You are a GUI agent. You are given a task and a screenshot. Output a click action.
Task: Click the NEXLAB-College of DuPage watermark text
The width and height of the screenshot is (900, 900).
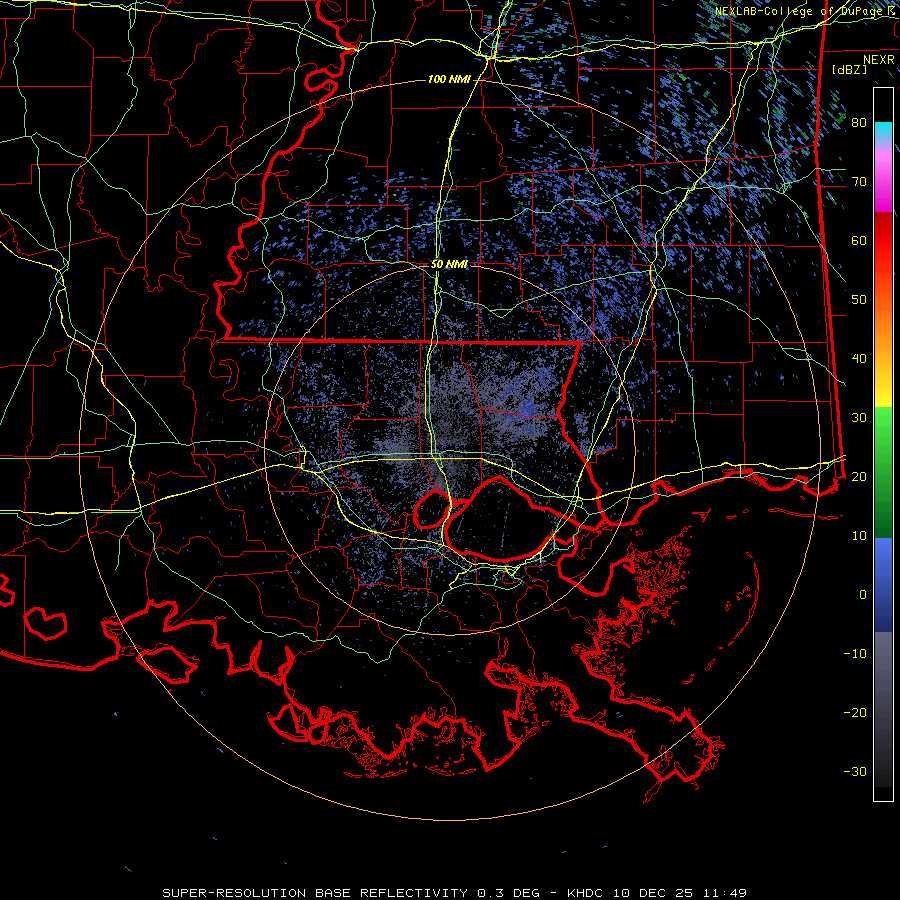(800, 11)
